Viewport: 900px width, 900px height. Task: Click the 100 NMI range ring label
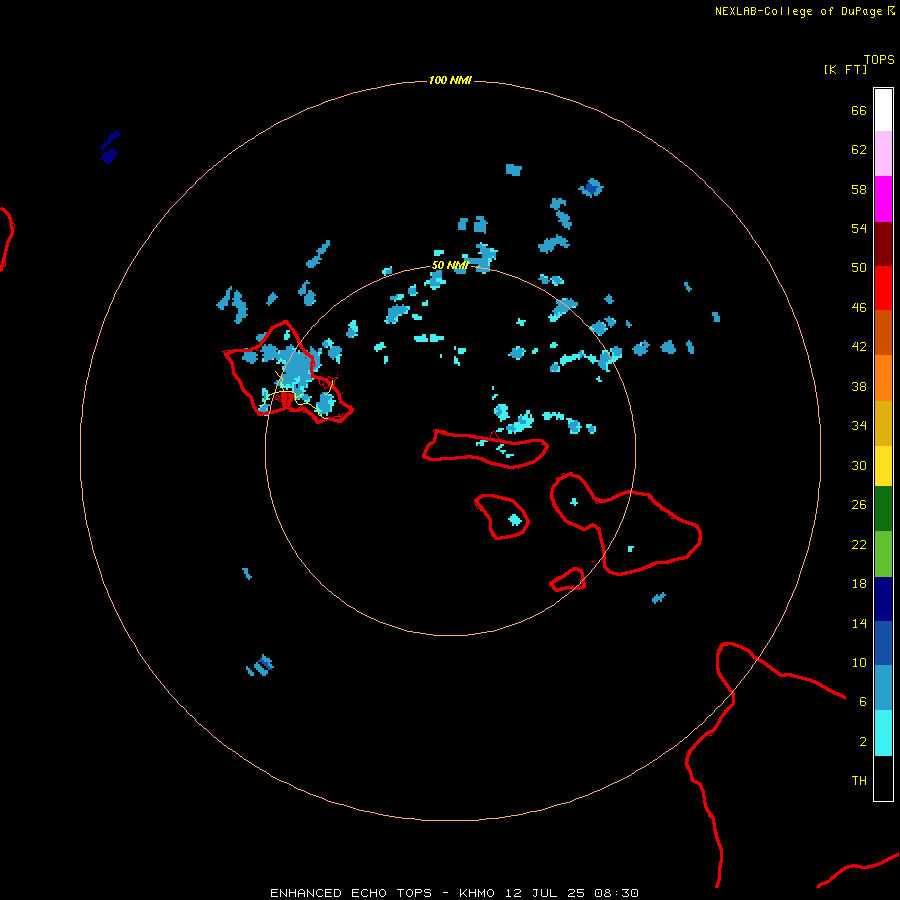450,80
